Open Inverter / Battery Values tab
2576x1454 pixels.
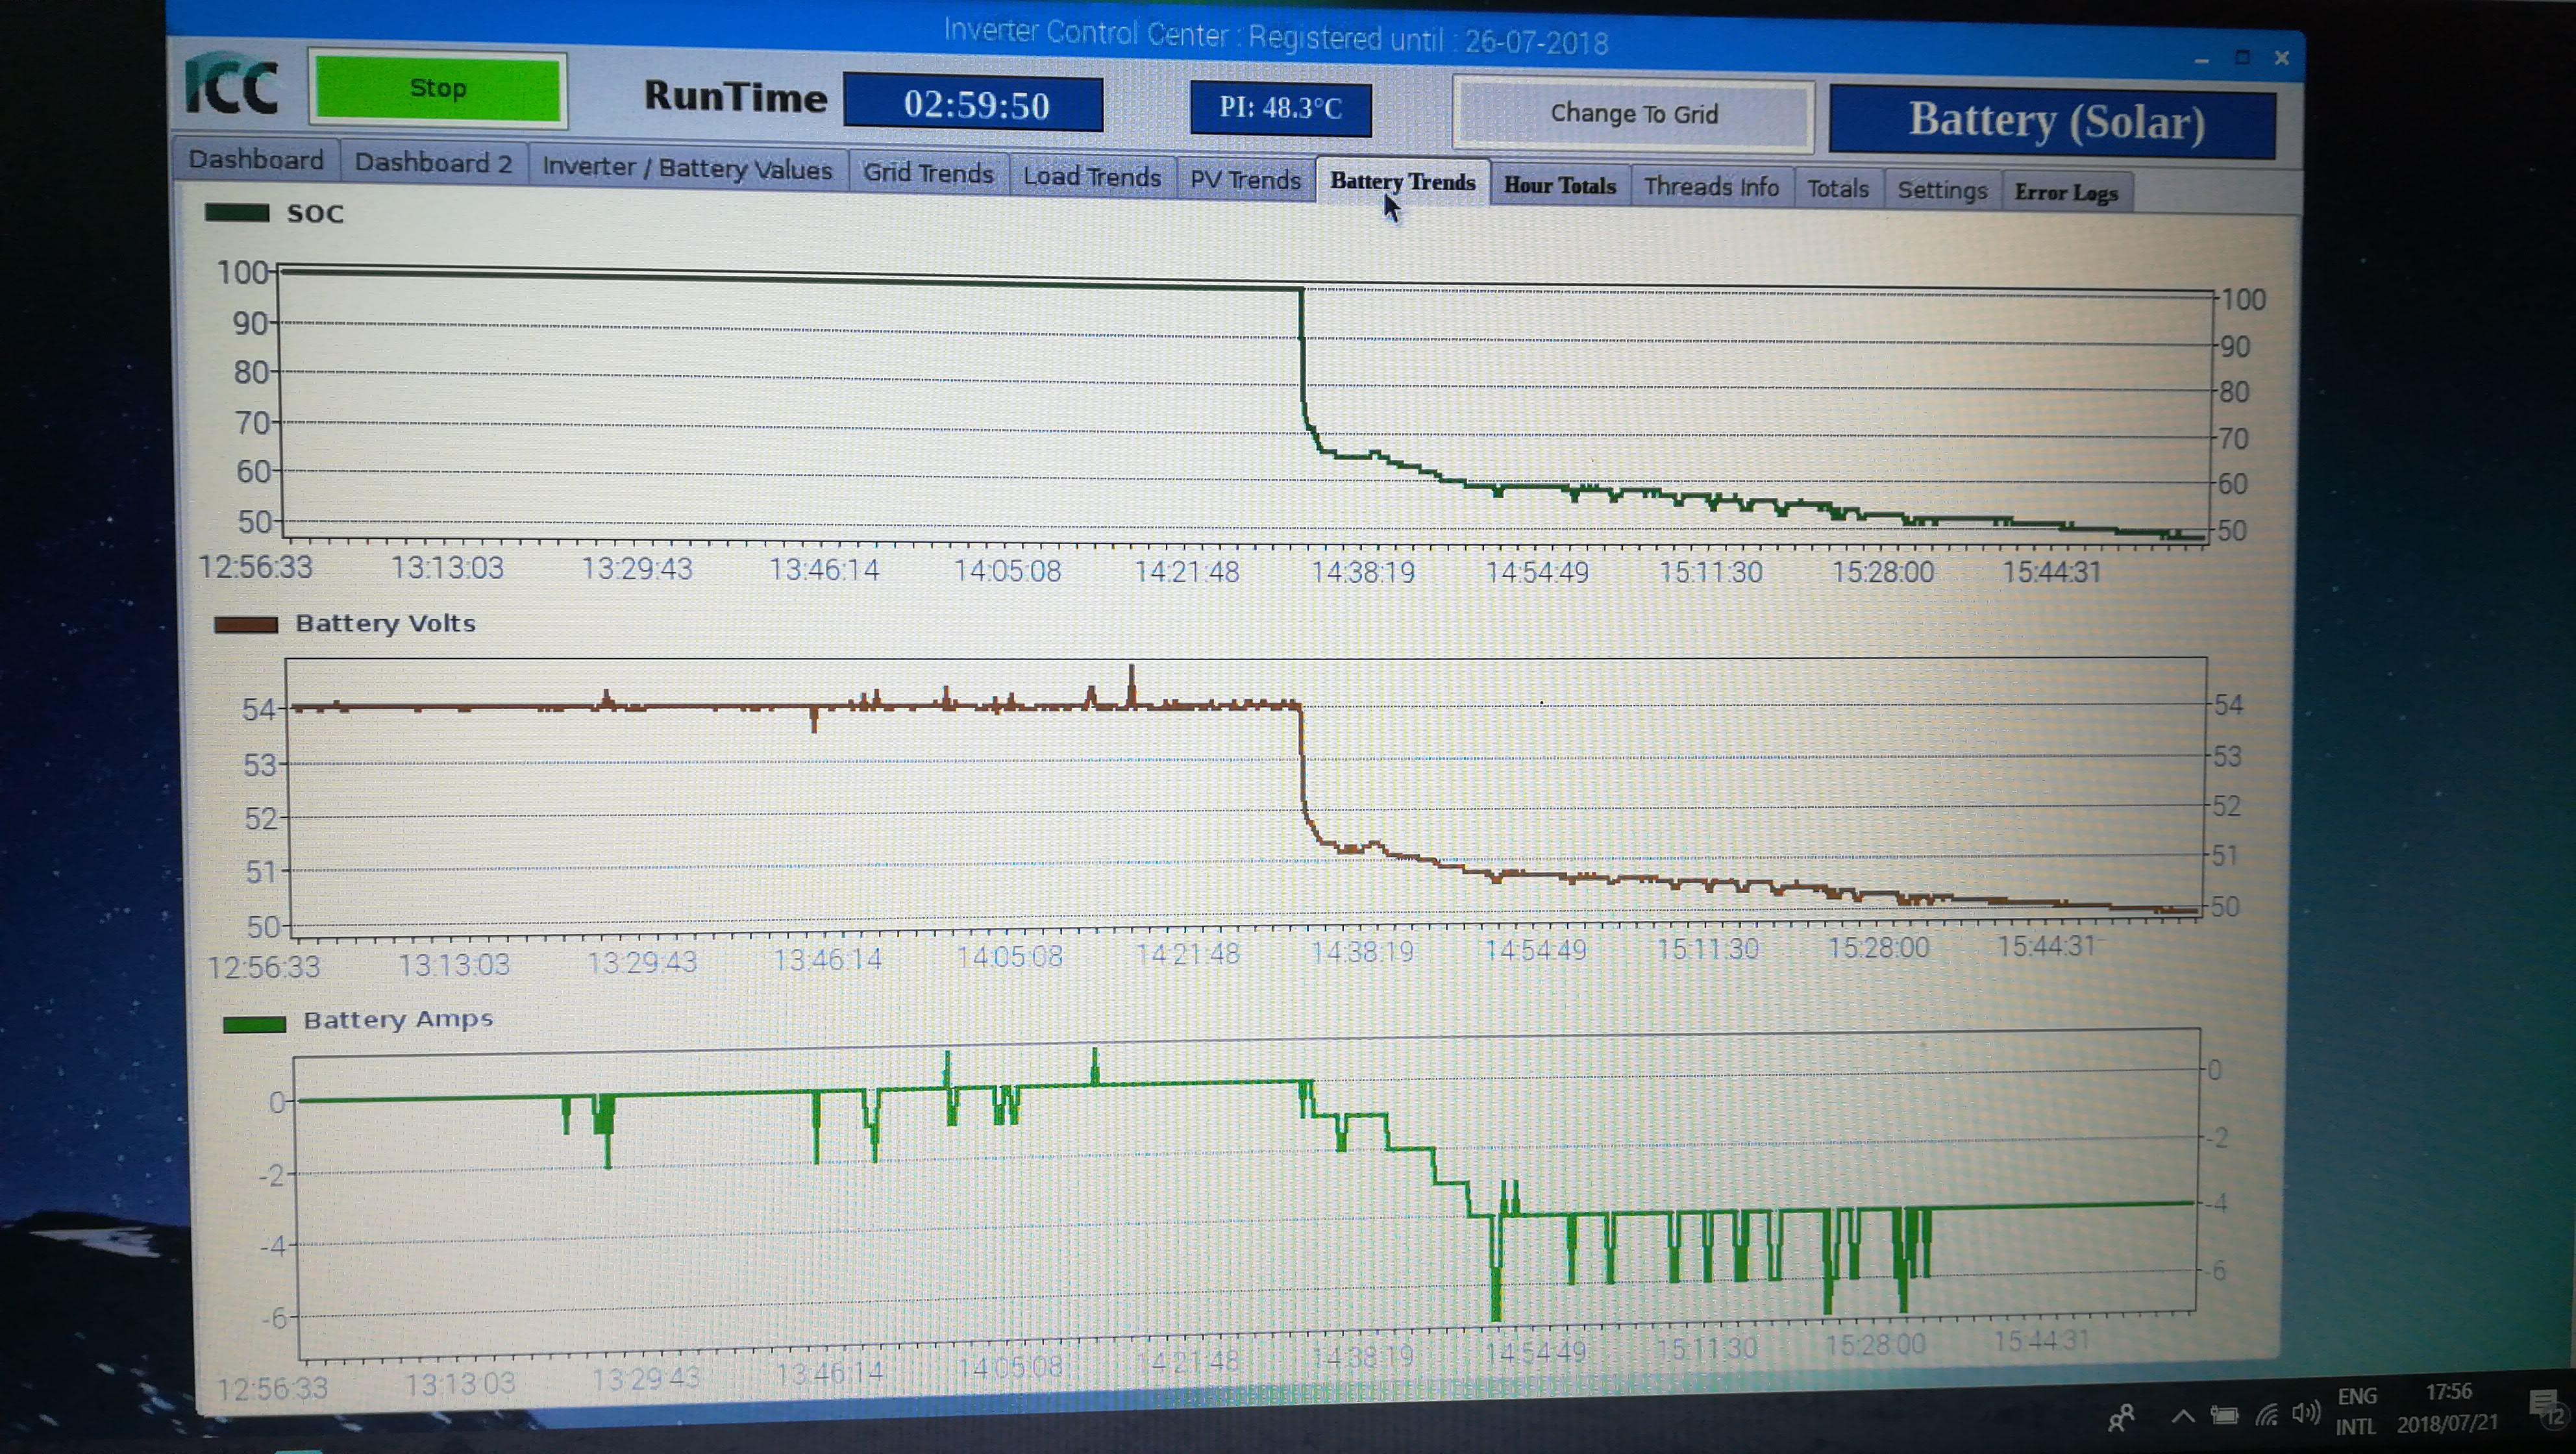688,168
